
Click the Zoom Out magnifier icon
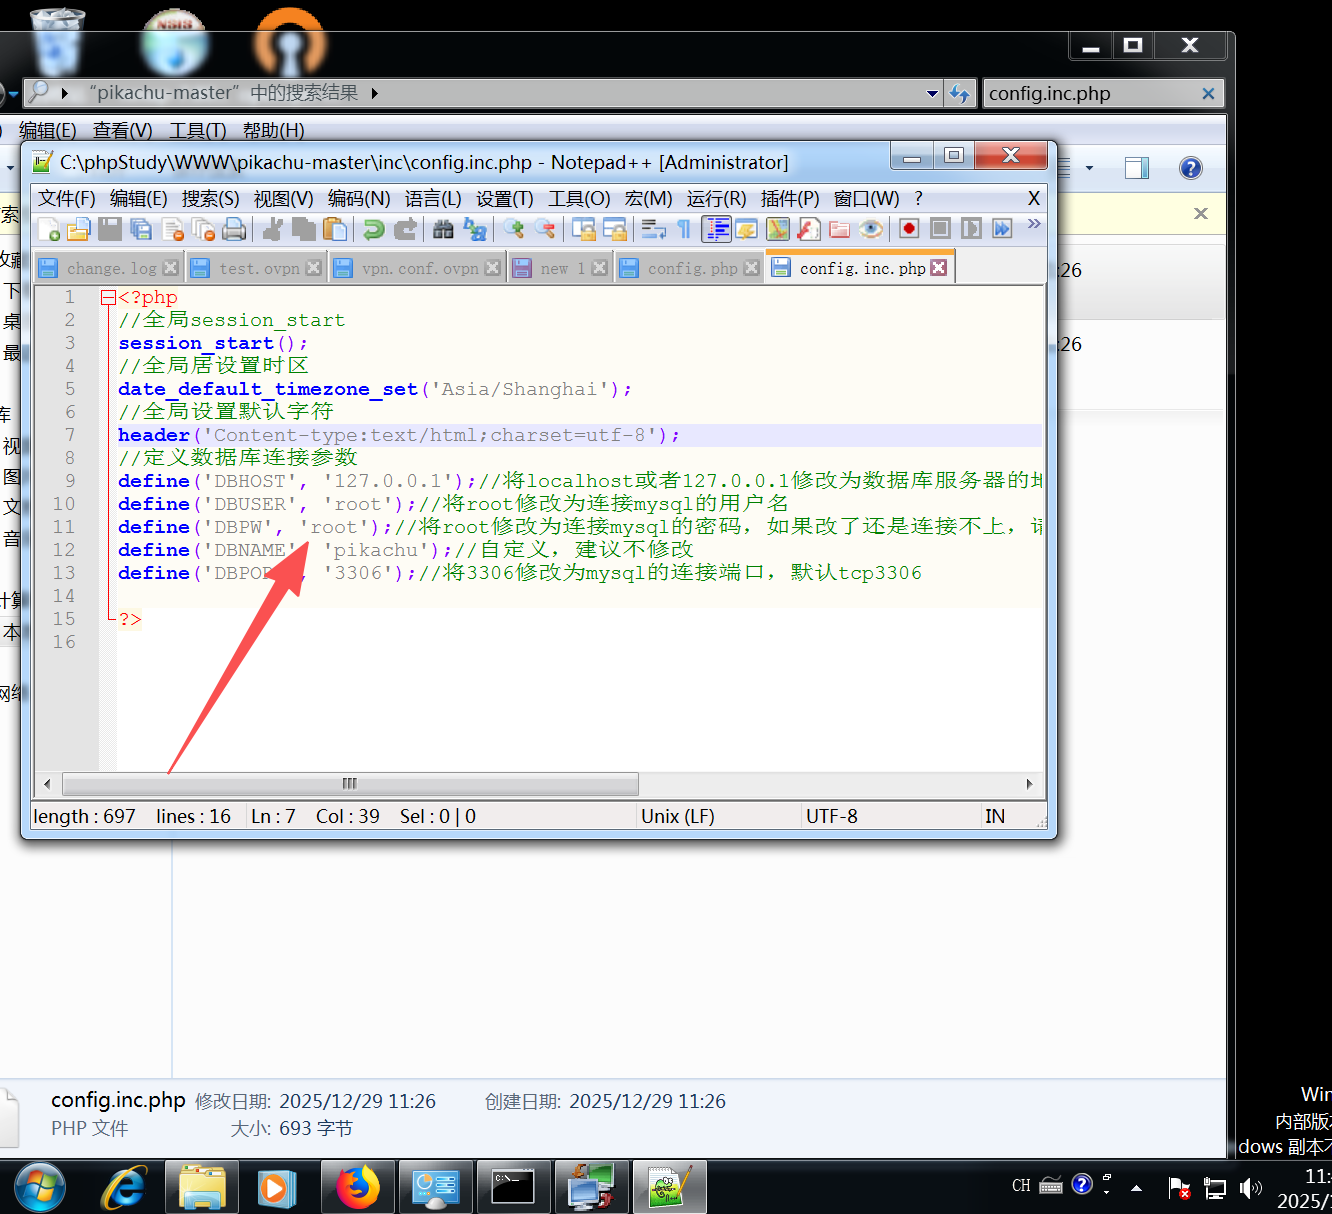pos(545,229)
